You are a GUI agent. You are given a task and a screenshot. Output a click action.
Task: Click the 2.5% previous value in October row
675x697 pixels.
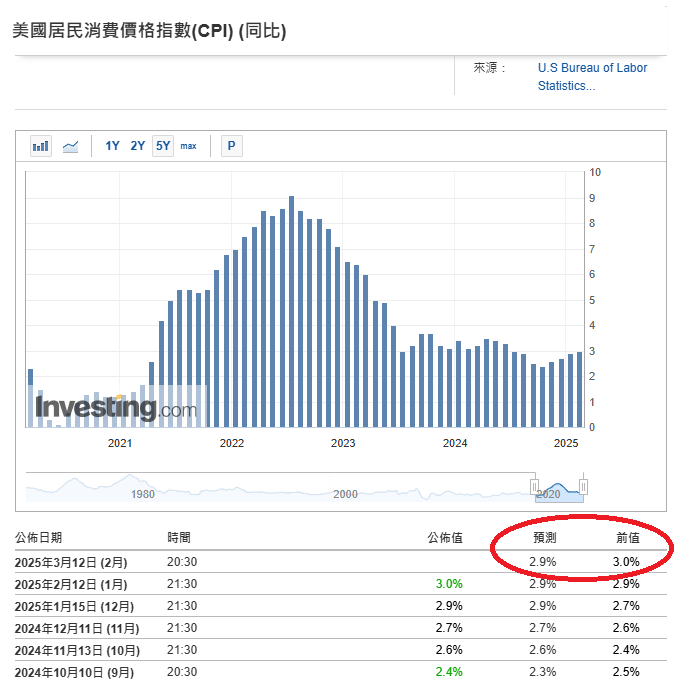[x=626, y=672]
